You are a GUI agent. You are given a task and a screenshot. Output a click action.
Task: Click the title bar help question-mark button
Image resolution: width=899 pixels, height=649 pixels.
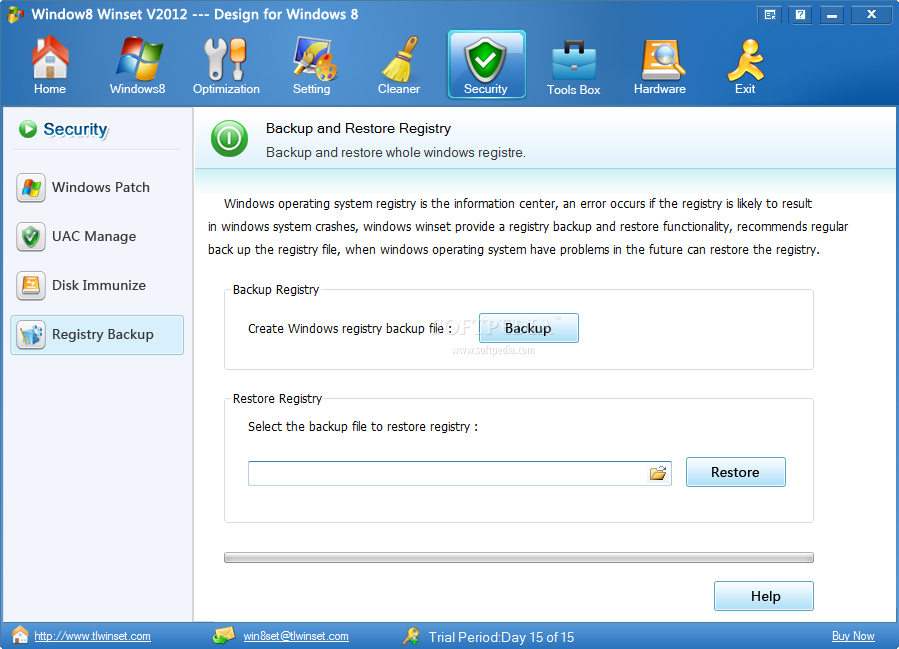pos(800,15)
